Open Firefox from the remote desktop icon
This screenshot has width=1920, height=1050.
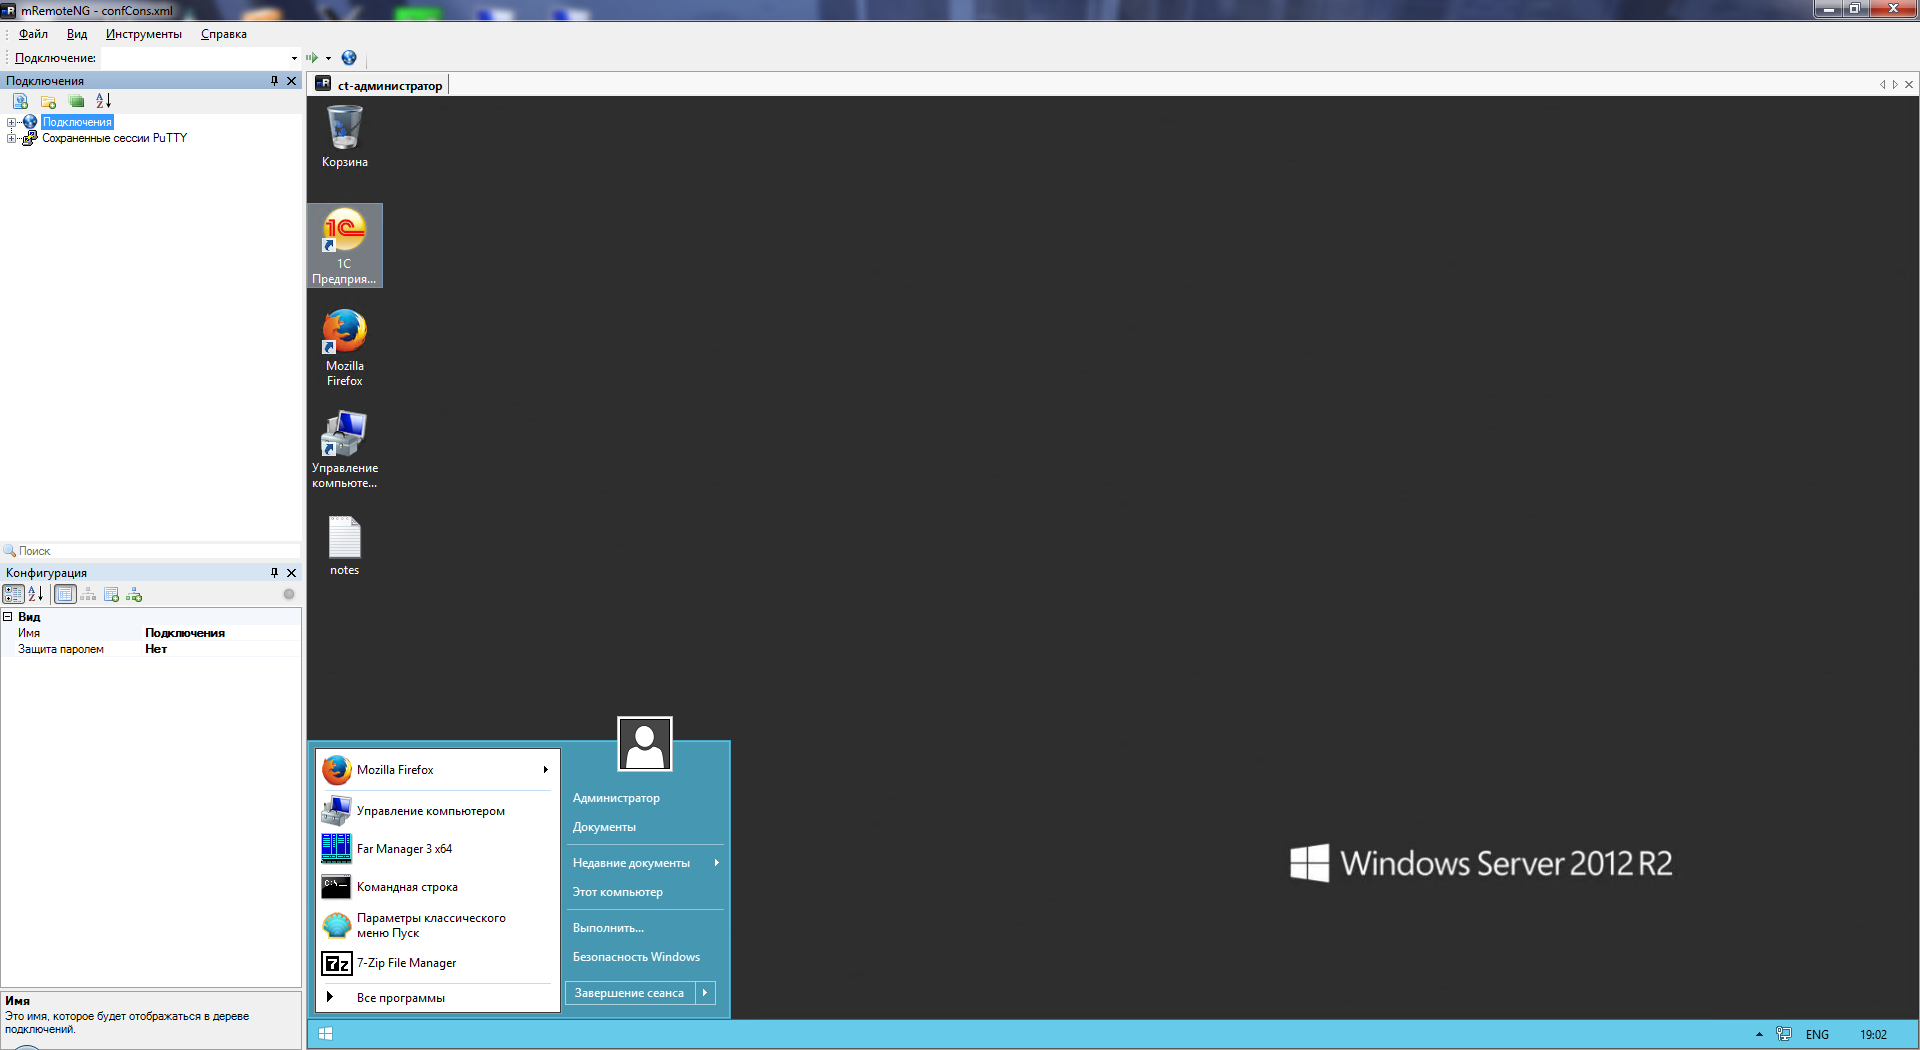coord(344,347)
